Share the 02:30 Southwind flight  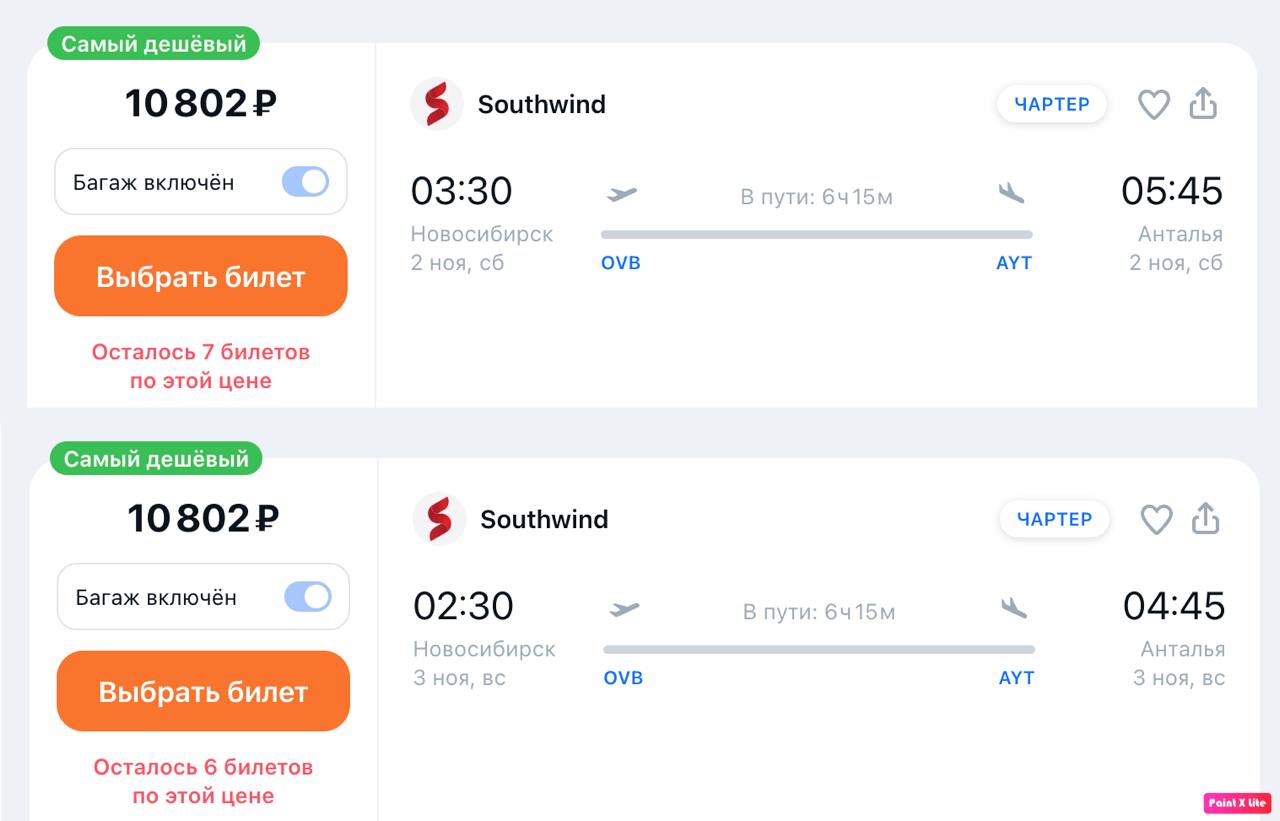point(1206,518)
